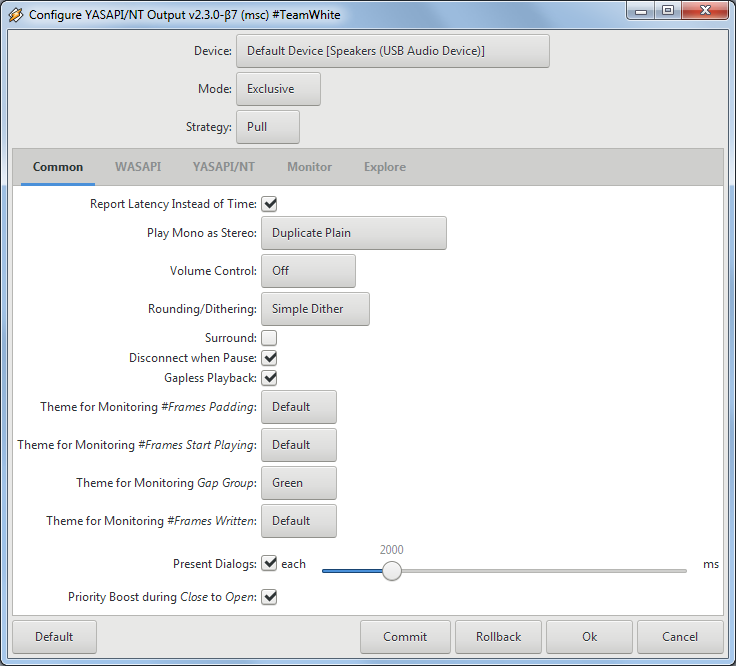The image size is (736, 666).
Task: Change the Simple Dither rounding option
Action: [x=315, y=309]
